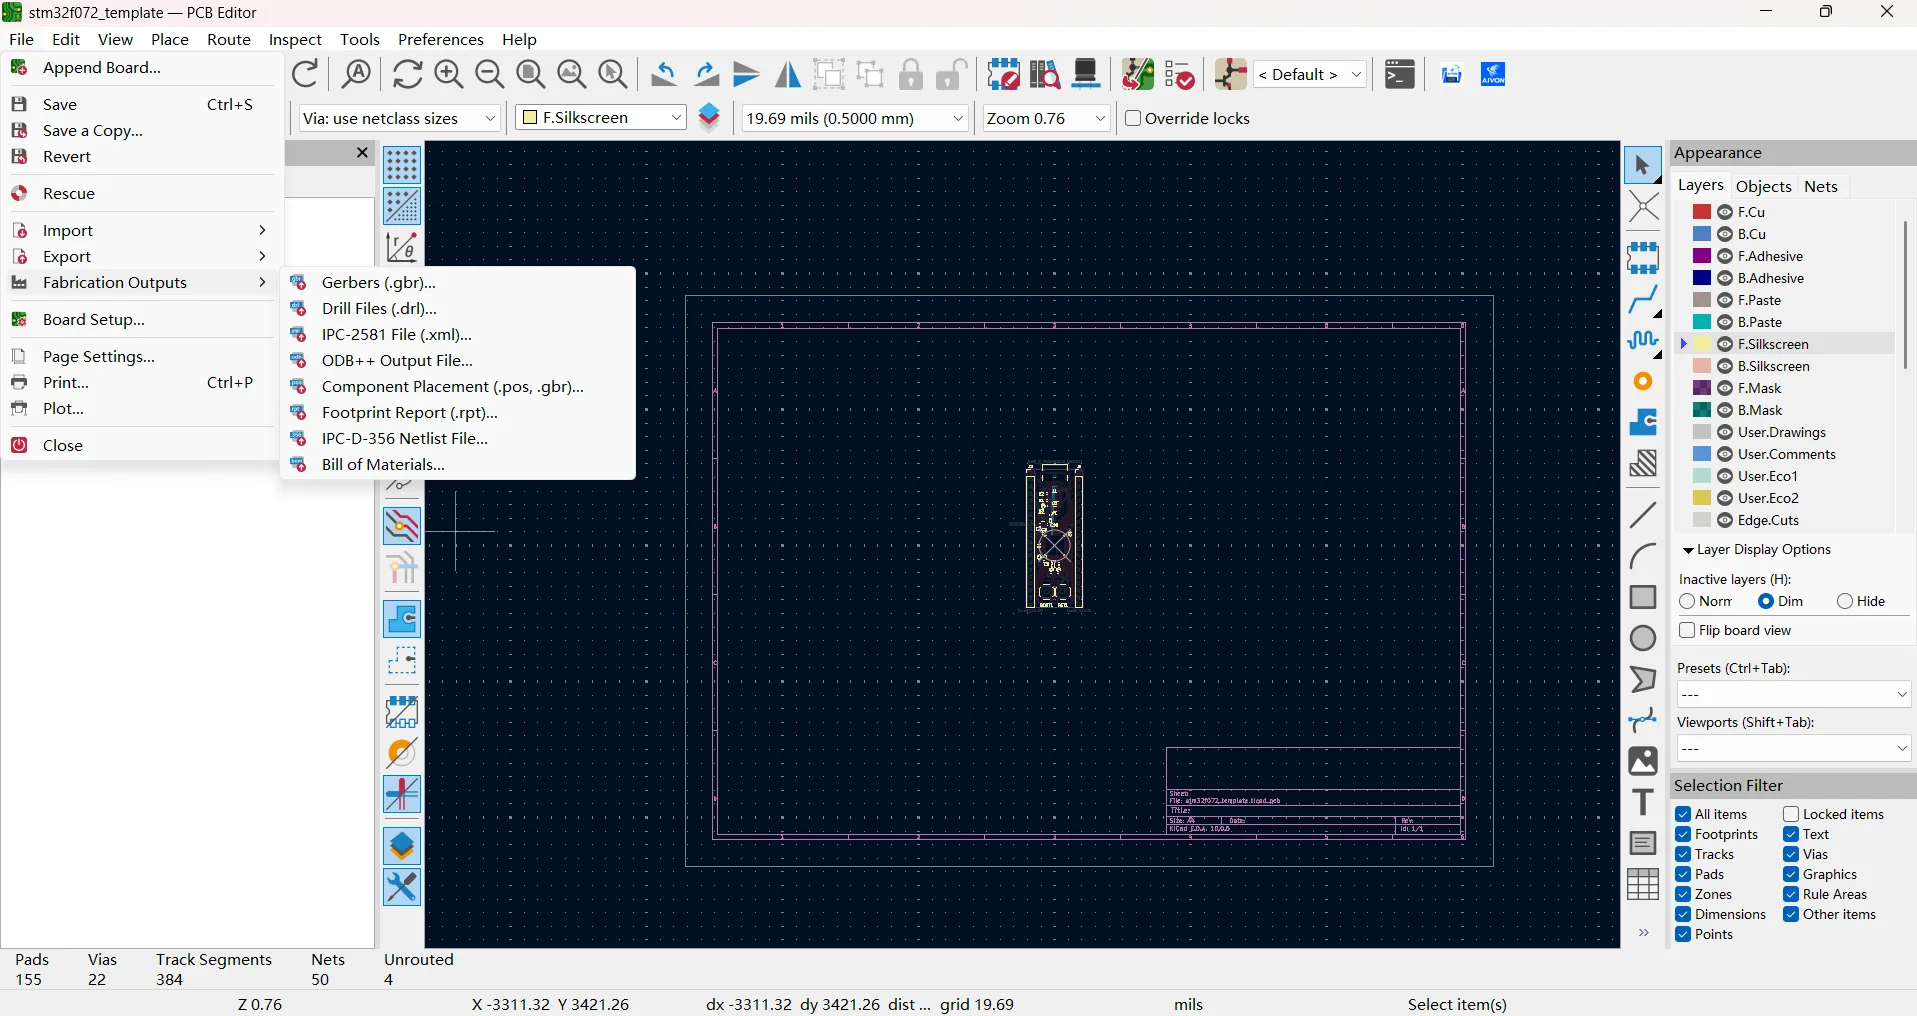Select the Add Text tool
The width and height of the screenshot is (1917, 1016).
coord(1643,802)
